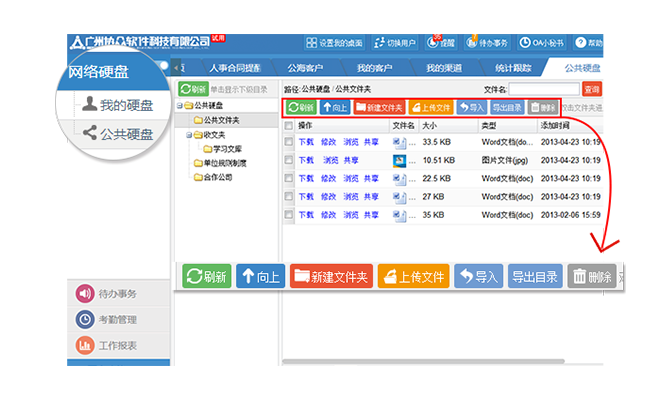Check the box for the 33.5 KB file
The width and height of the screenshot is (670, 412).
(289, 143)
